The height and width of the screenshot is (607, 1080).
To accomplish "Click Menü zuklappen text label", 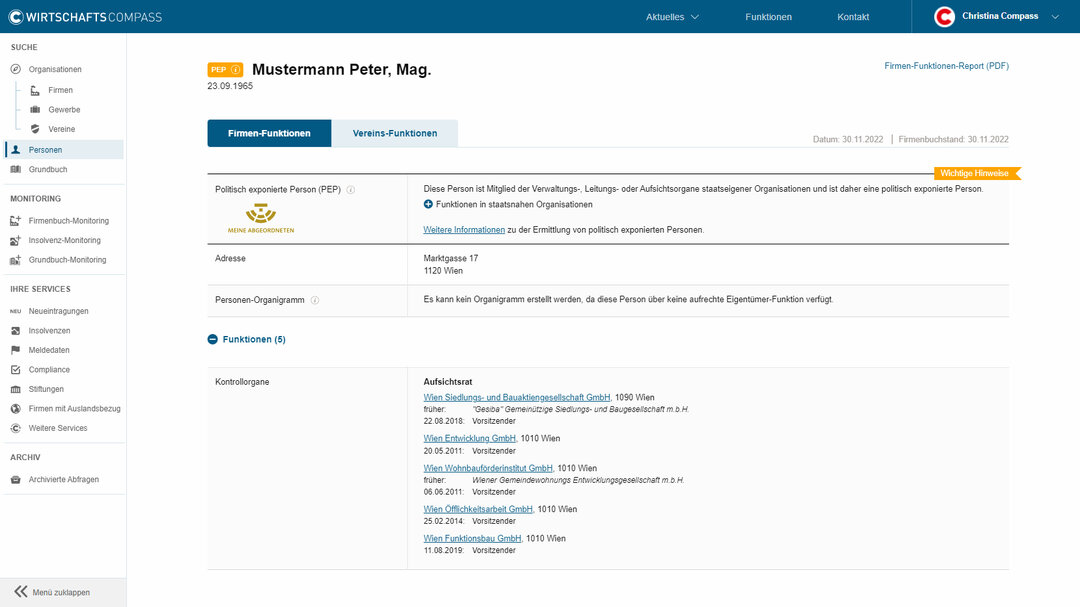I will (61, 593).
